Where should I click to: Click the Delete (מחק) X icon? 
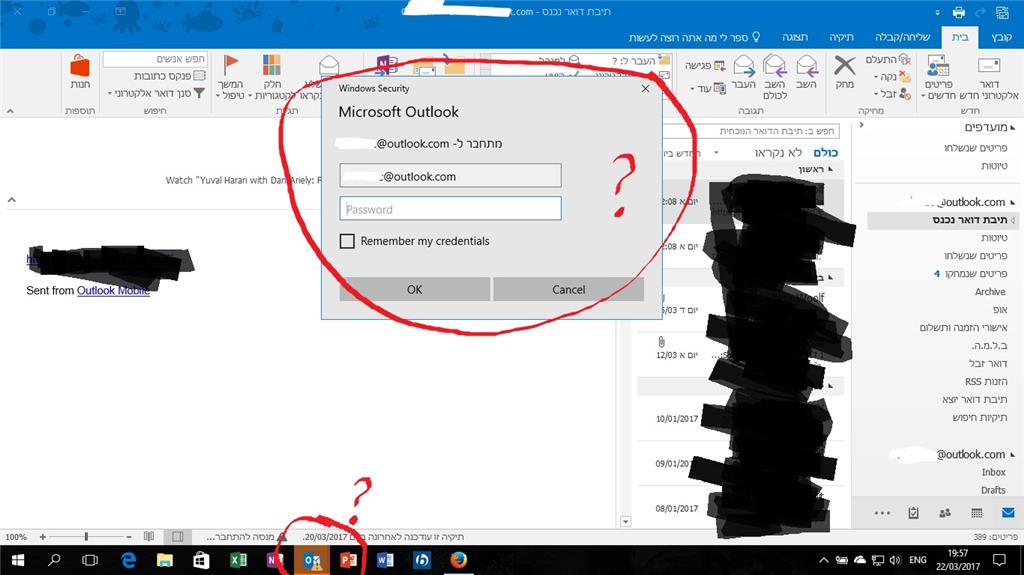pyautogui.click(x=844, y=65)
